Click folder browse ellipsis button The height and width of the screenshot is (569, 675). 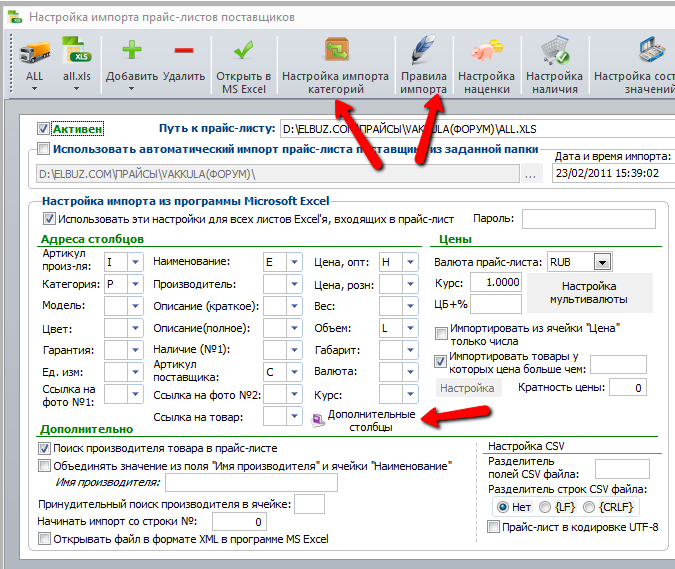point(530,174)
